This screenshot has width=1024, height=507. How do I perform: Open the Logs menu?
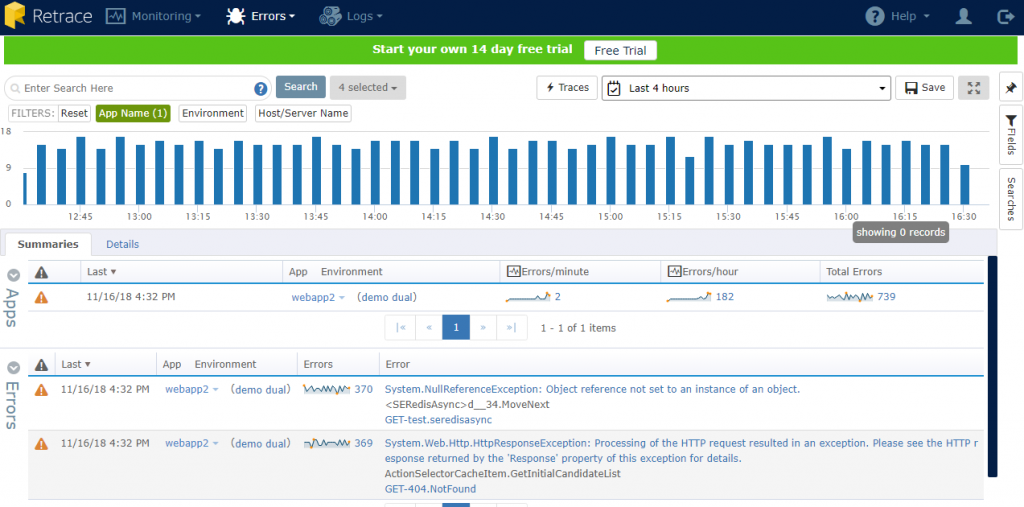click(x=351, y=16)
